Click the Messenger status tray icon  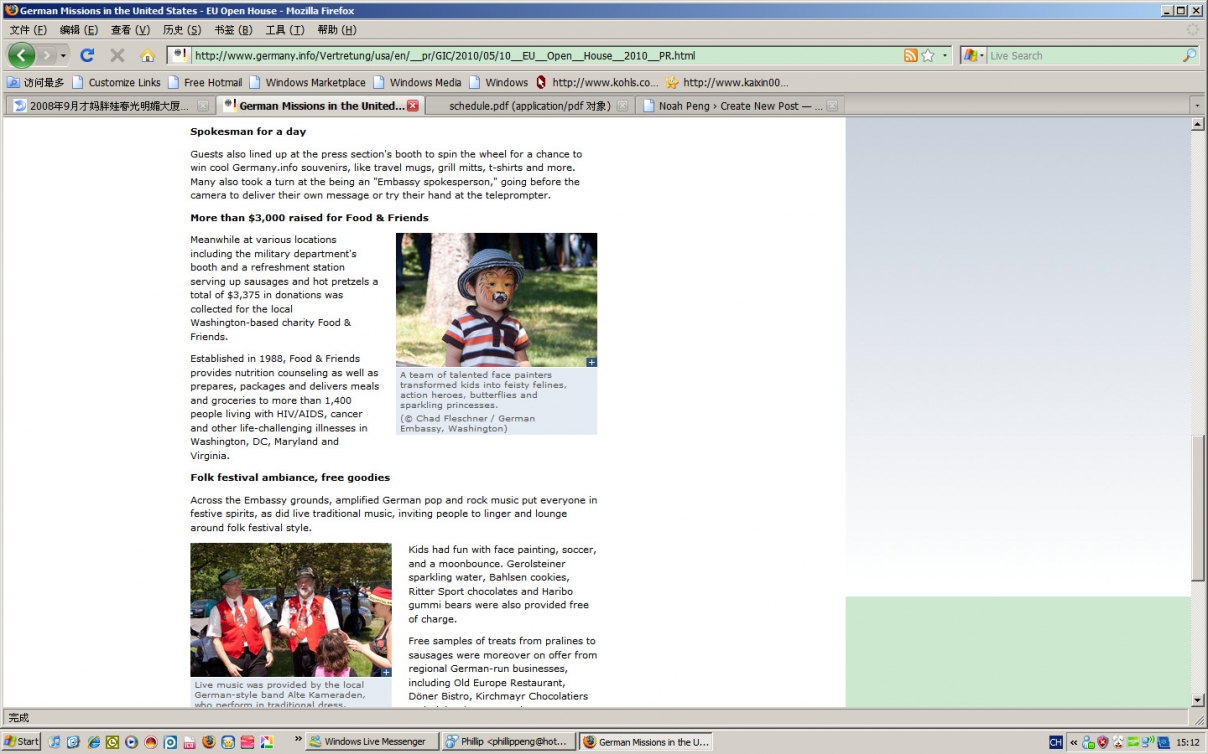point(1089,742)
